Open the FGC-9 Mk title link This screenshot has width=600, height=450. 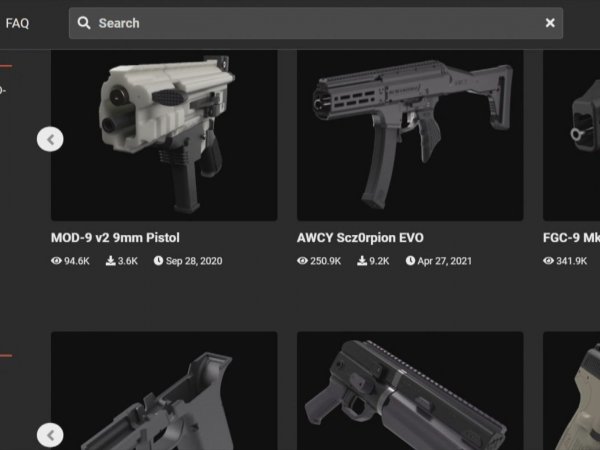click(x=571, y=238)
